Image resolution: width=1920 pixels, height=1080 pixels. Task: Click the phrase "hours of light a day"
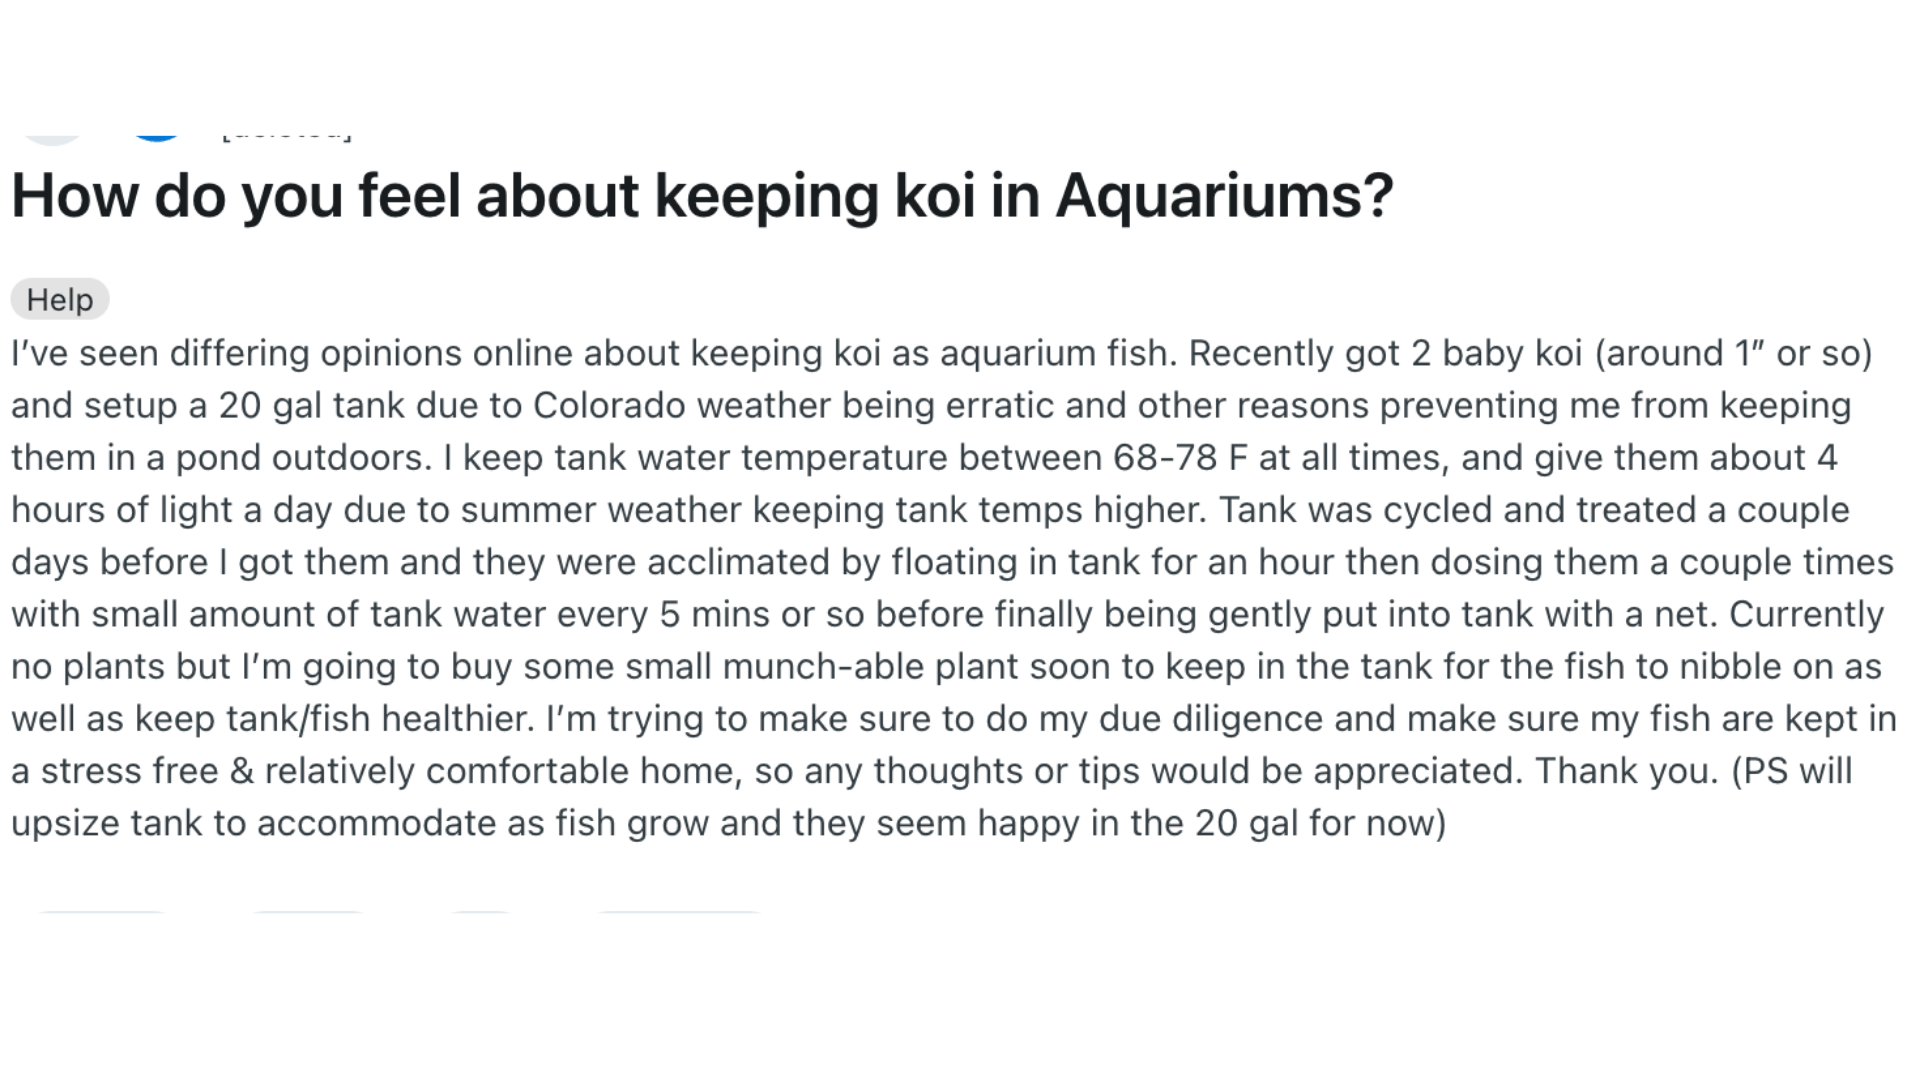171,509
